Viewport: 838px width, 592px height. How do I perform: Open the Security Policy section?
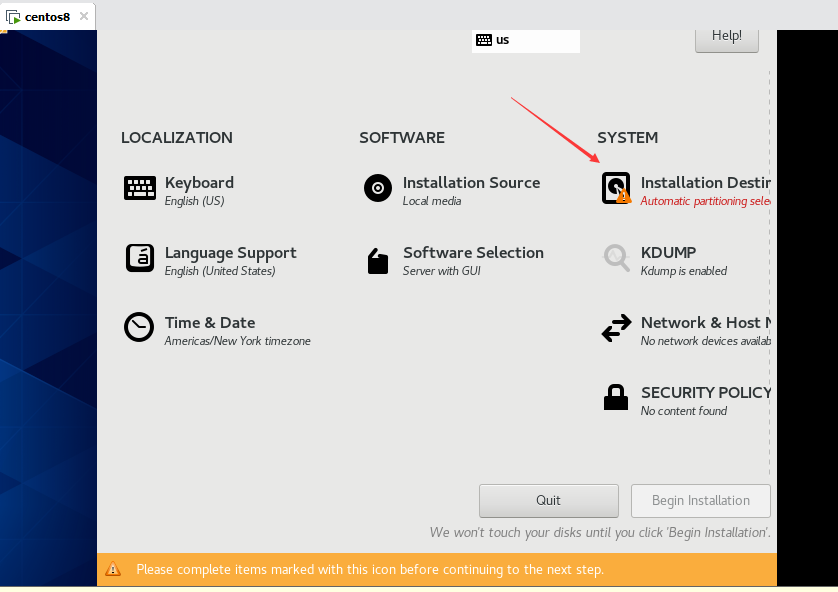click(x=705, y=392)
